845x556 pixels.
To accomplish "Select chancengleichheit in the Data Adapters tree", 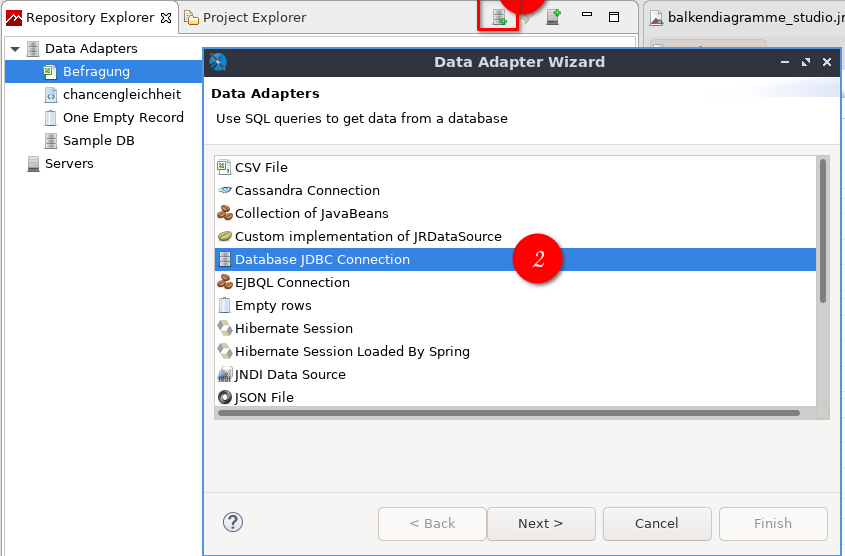I will pos(122,95).
